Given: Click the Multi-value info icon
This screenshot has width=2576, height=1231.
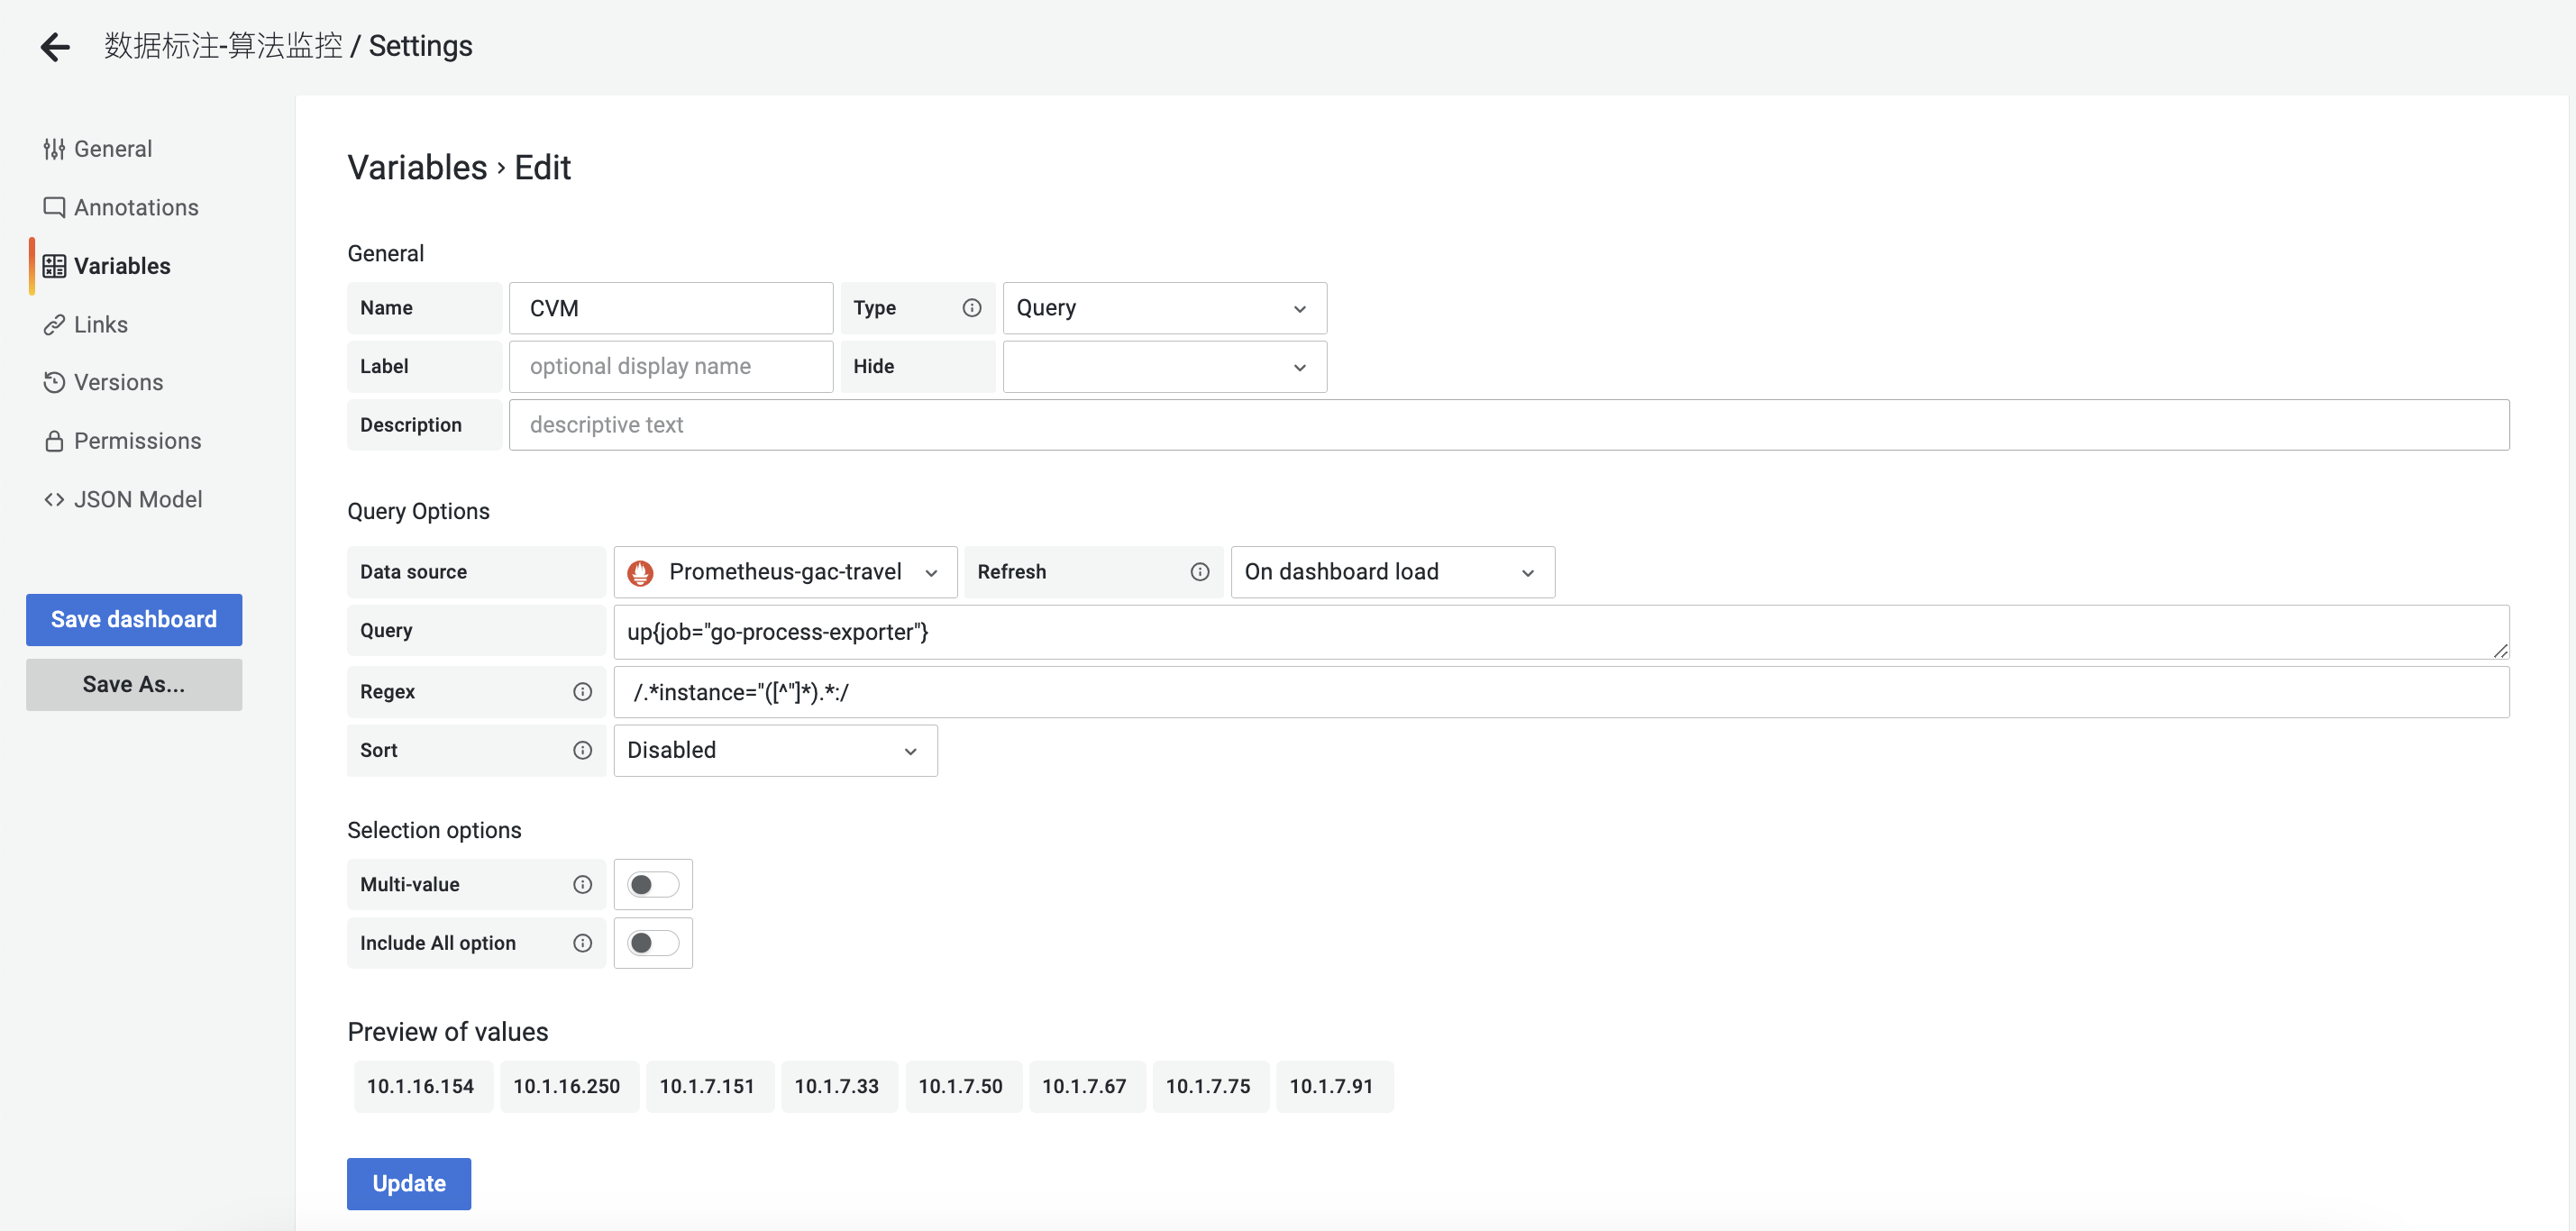Looking at the screenshot, I should [582, 884].
